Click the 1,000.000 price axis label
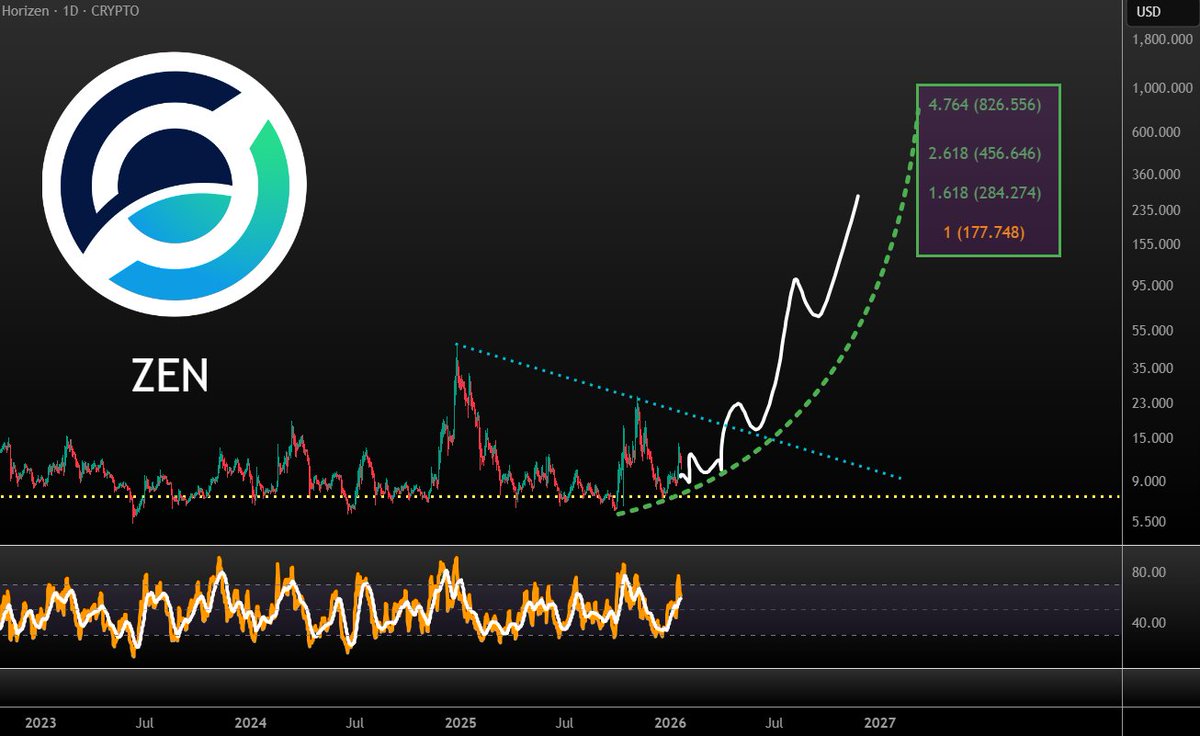This screenshot has height=736, width=1200. (x=1161, y=88)
